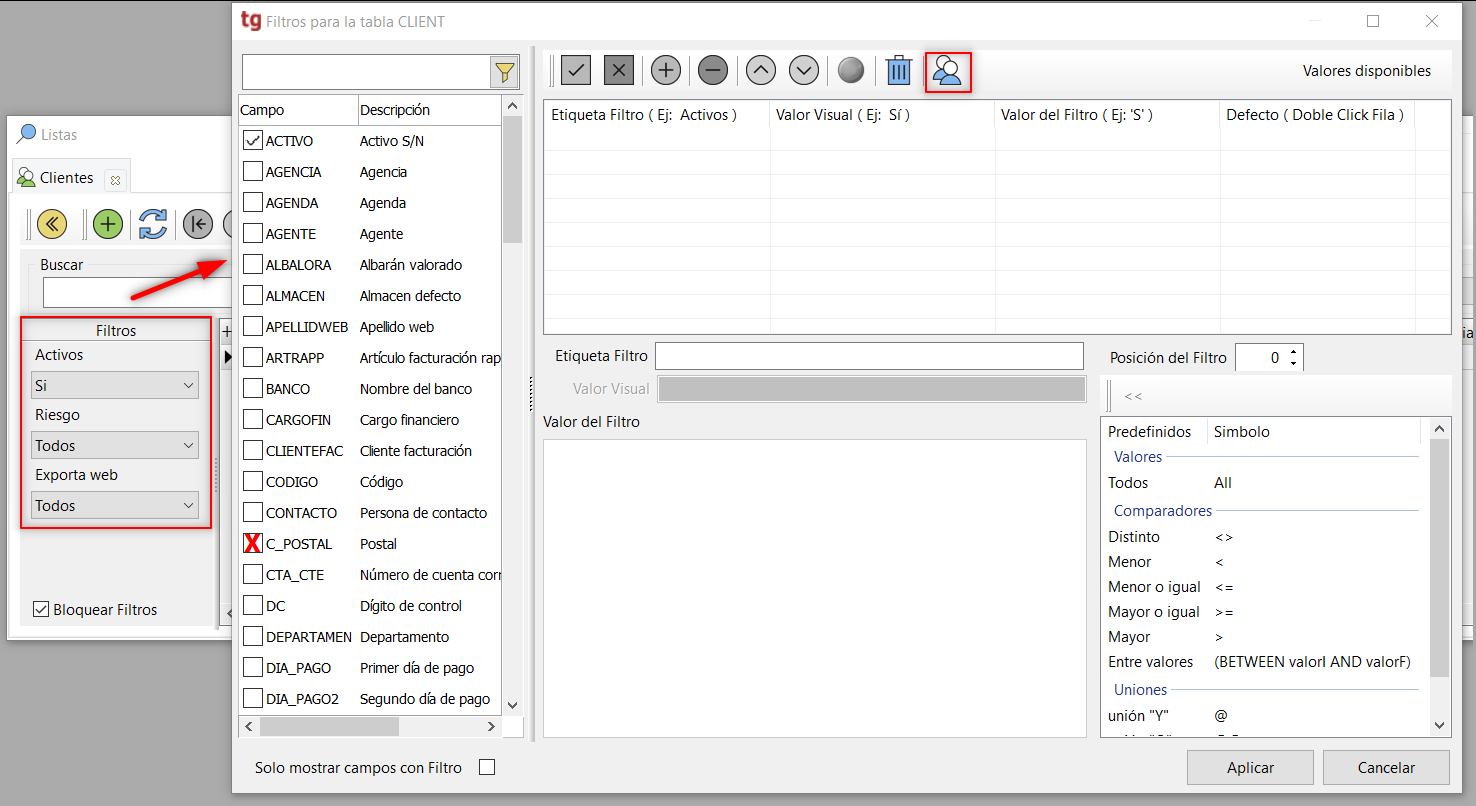The image size is (1476, 806).
Task: Click the Aplicar button
Action: tap(1250, 768)
